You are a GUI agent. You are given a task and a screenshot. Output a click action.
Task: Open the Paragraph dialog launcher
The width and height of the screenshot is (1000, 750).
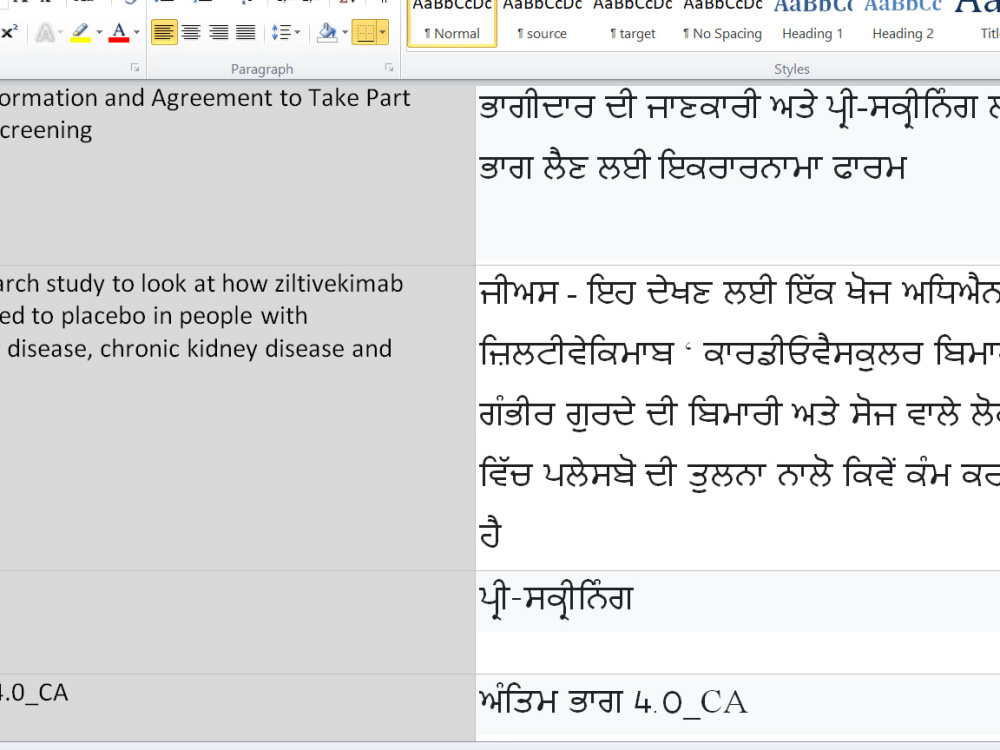tap(389, 68)
